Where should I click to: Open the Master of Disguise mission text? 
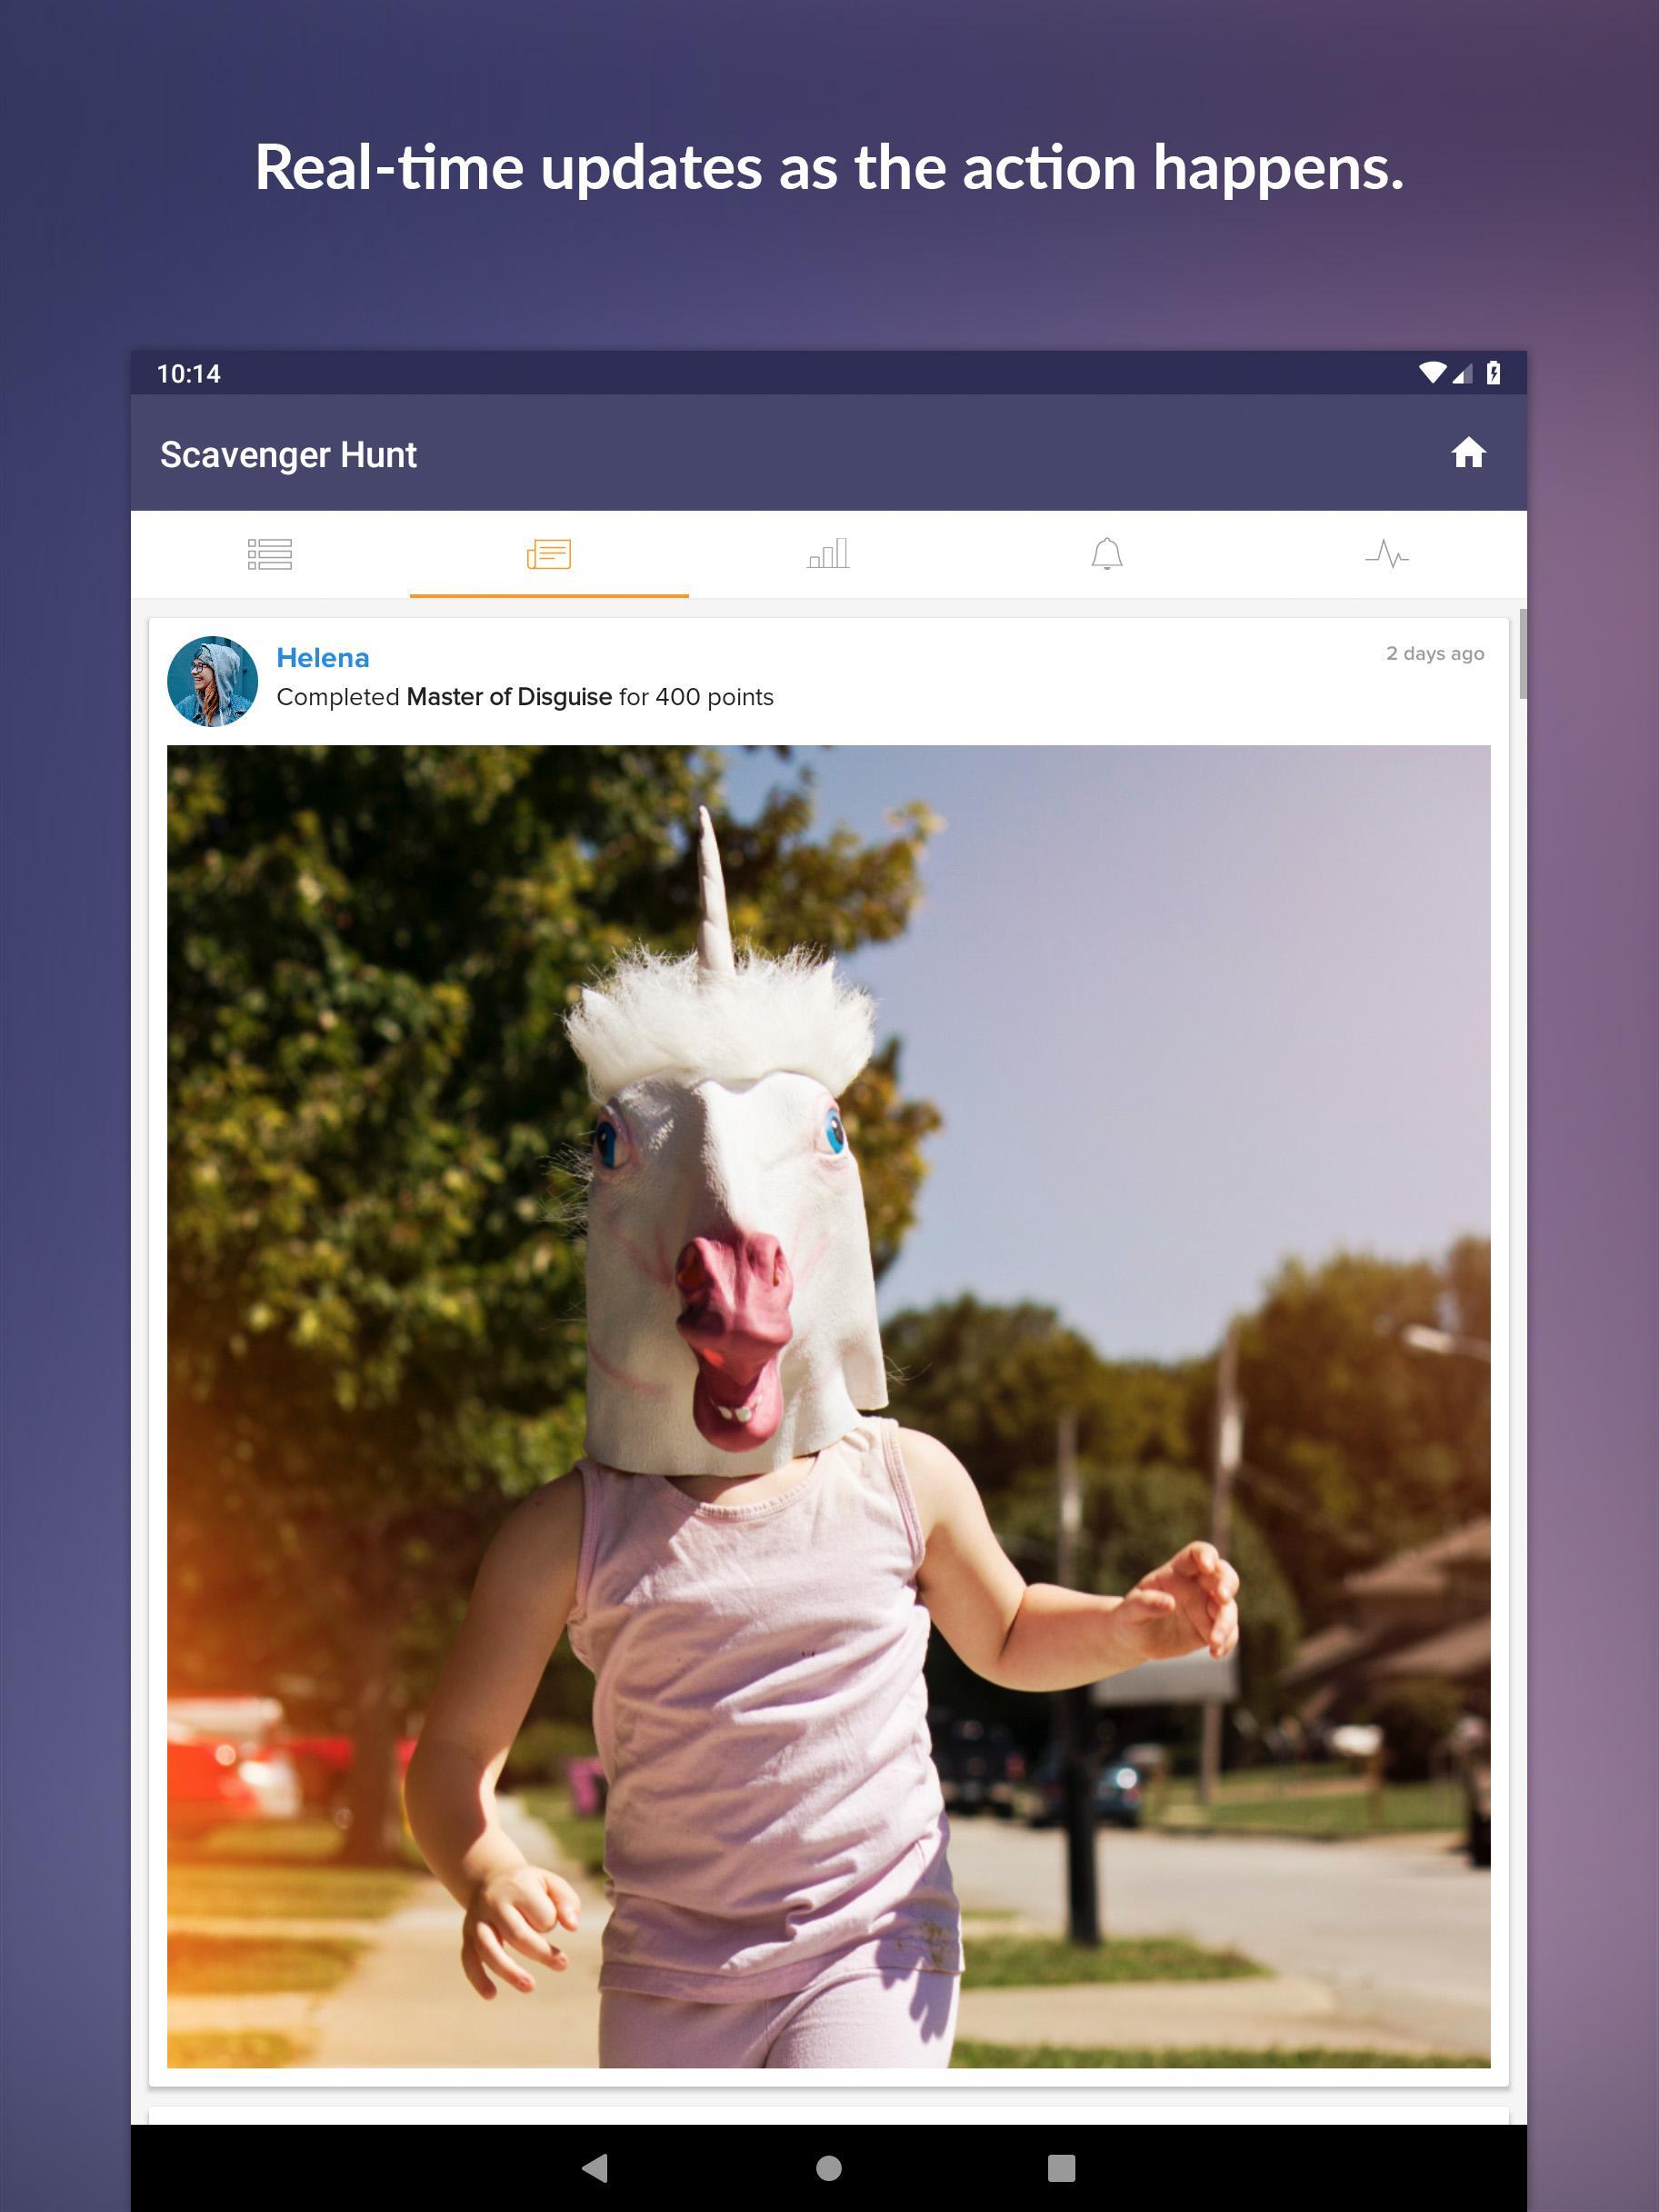point(509,697)
